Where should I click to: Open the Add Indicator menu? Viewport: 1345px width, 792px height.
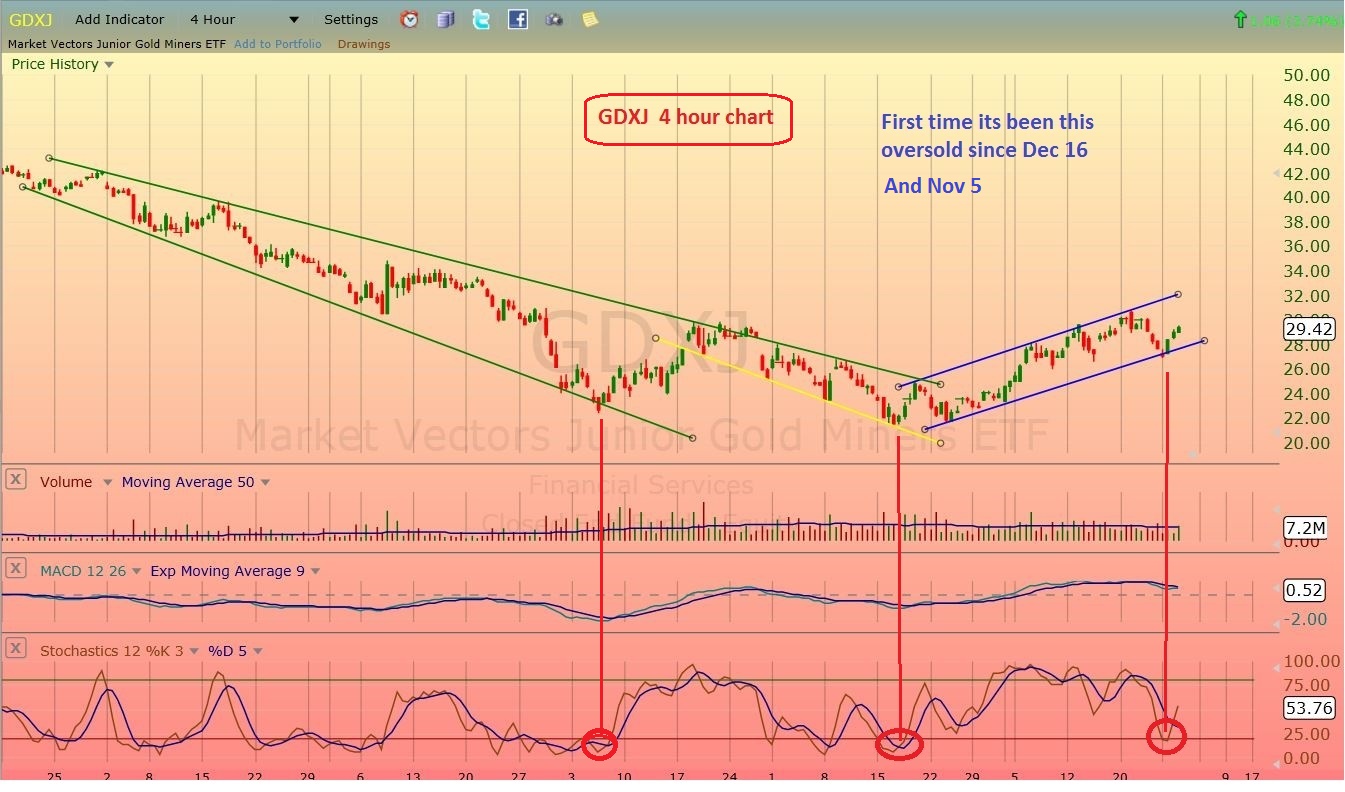119,19
